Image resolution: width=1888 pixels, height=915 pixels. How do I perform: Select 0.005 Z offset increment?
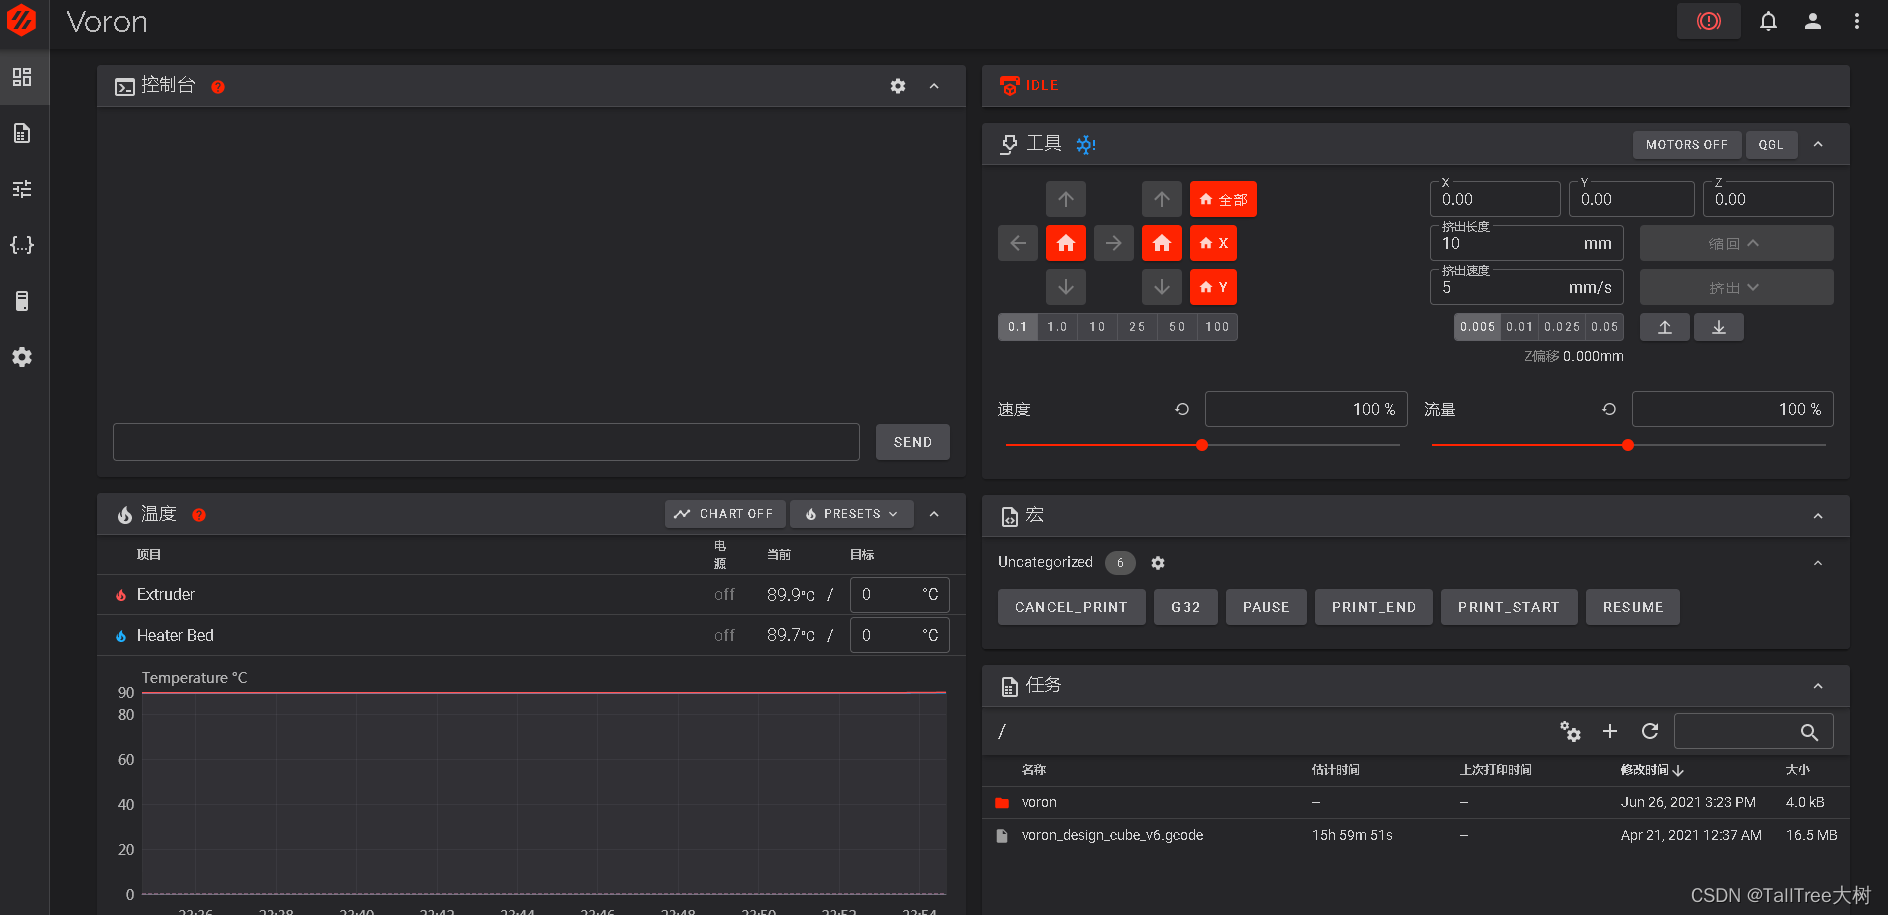1477,327
